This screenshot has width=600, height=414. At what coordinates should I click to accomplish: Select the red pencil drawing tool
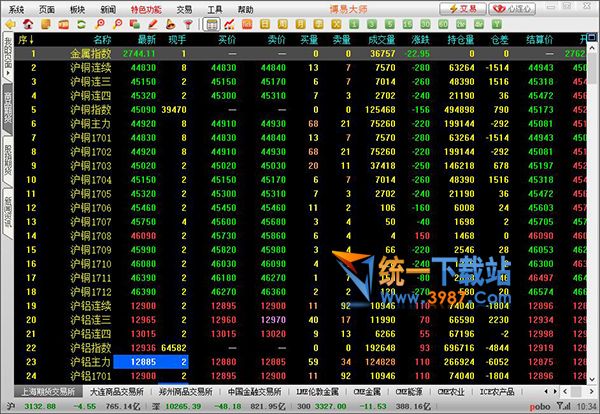153,24
